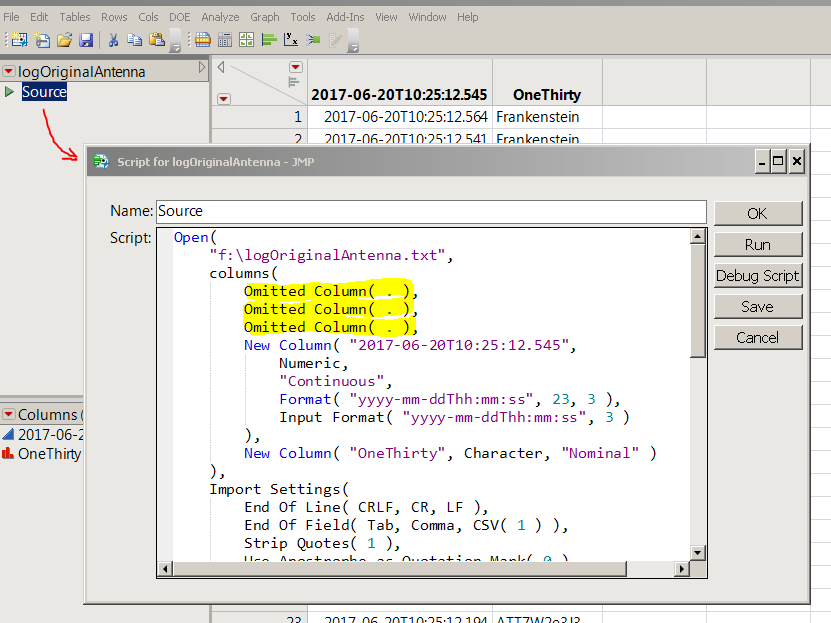Click the nominal icon beside OneThirty column
This screenshot has width=831, height=623.
pyautogui.click(x=8, y=453)
